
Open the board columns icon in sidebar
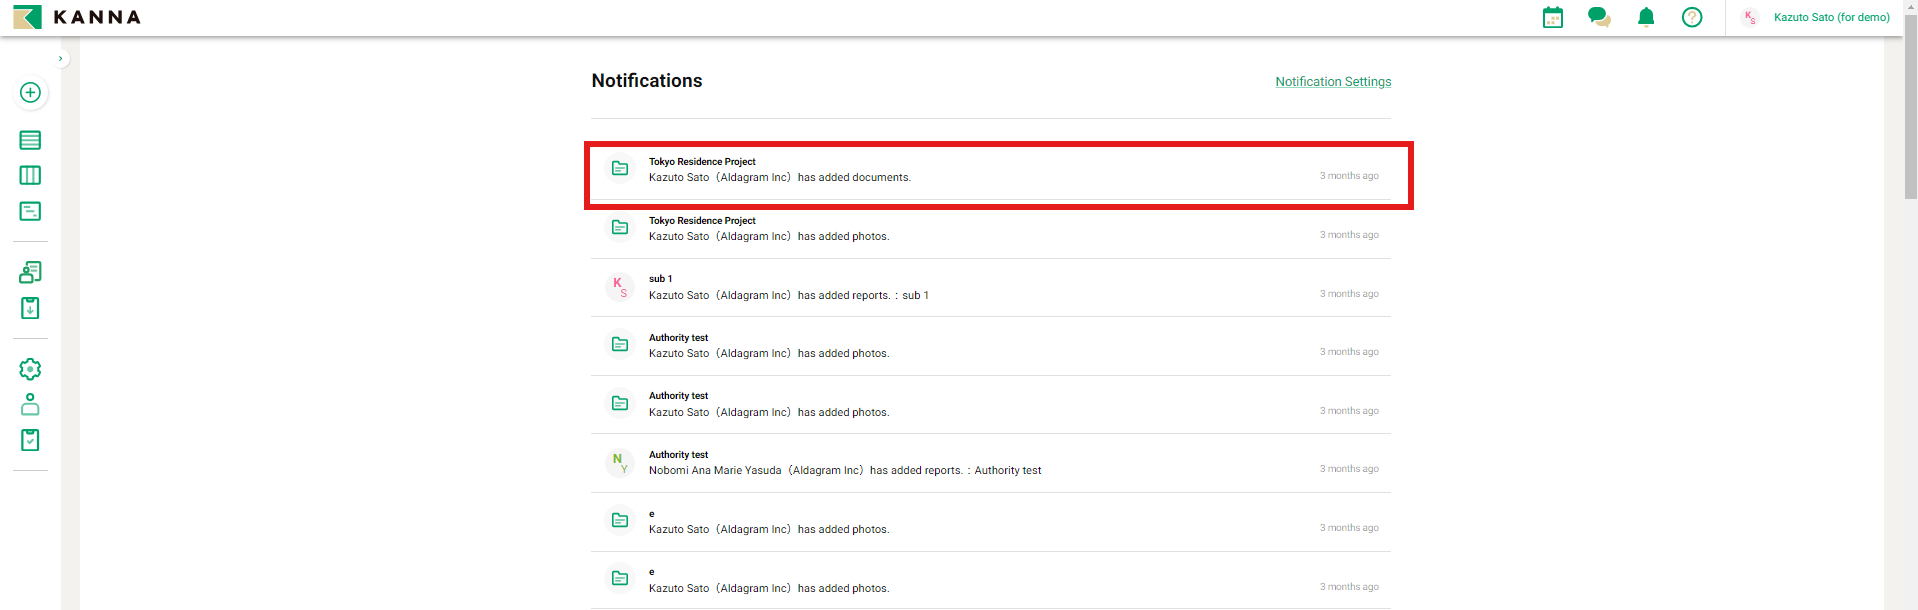click(x=30, y=175)
